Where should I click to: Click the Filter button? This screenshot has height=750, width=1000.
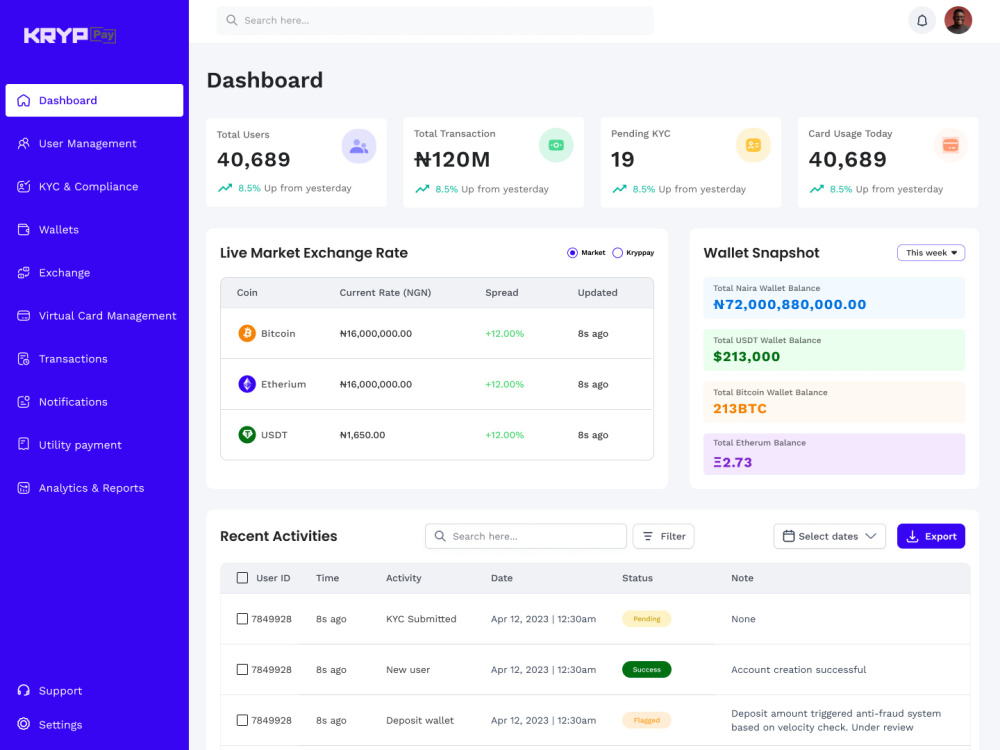tap(663, 536)
